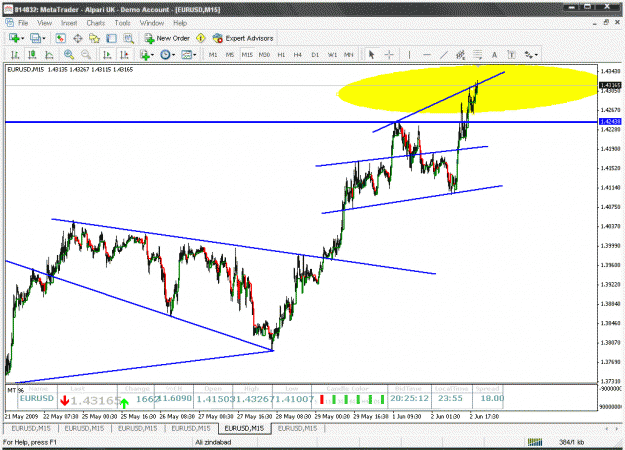625x450 pixels.
Task: Select the active EURUSD,M15 chart tab
Action: [x=244, y=428]
